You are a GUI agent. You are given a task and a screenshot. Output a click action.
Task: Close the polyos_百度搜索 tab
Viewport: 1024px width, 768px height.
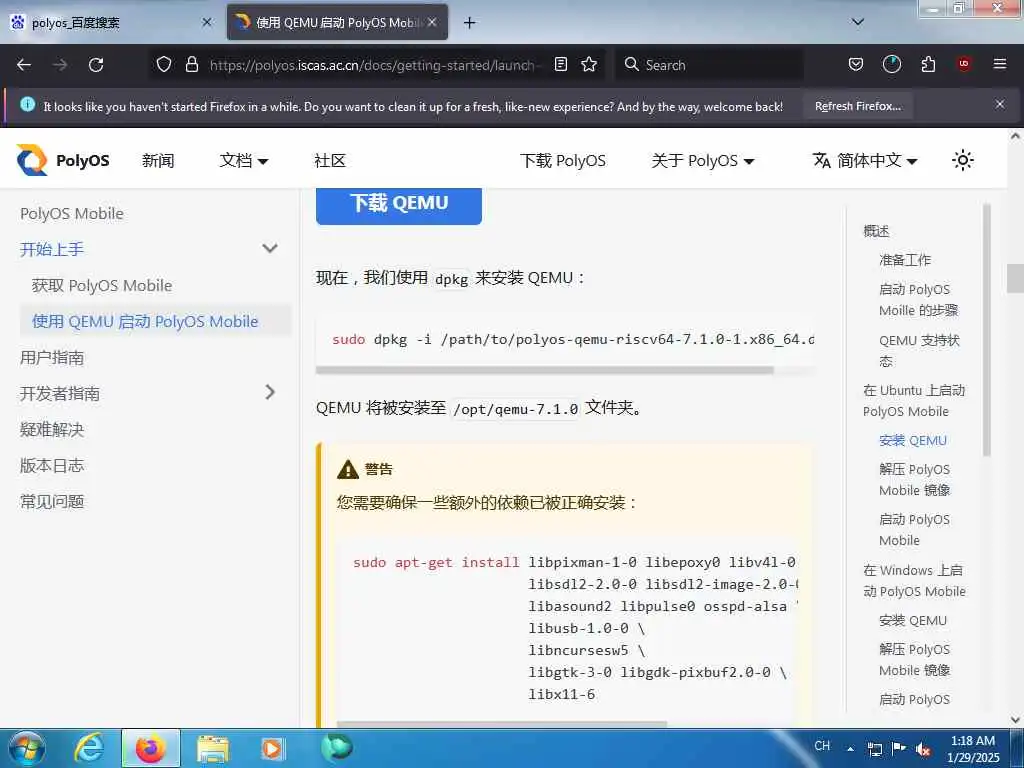coord(206,22)
